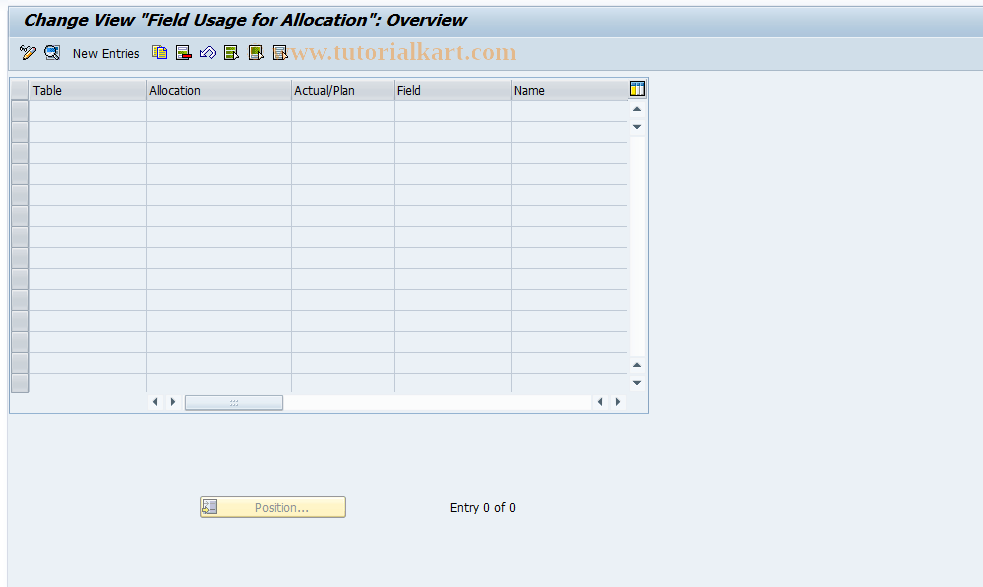Select the first row selection checkbox
The image size is (983, 587).
19,110
